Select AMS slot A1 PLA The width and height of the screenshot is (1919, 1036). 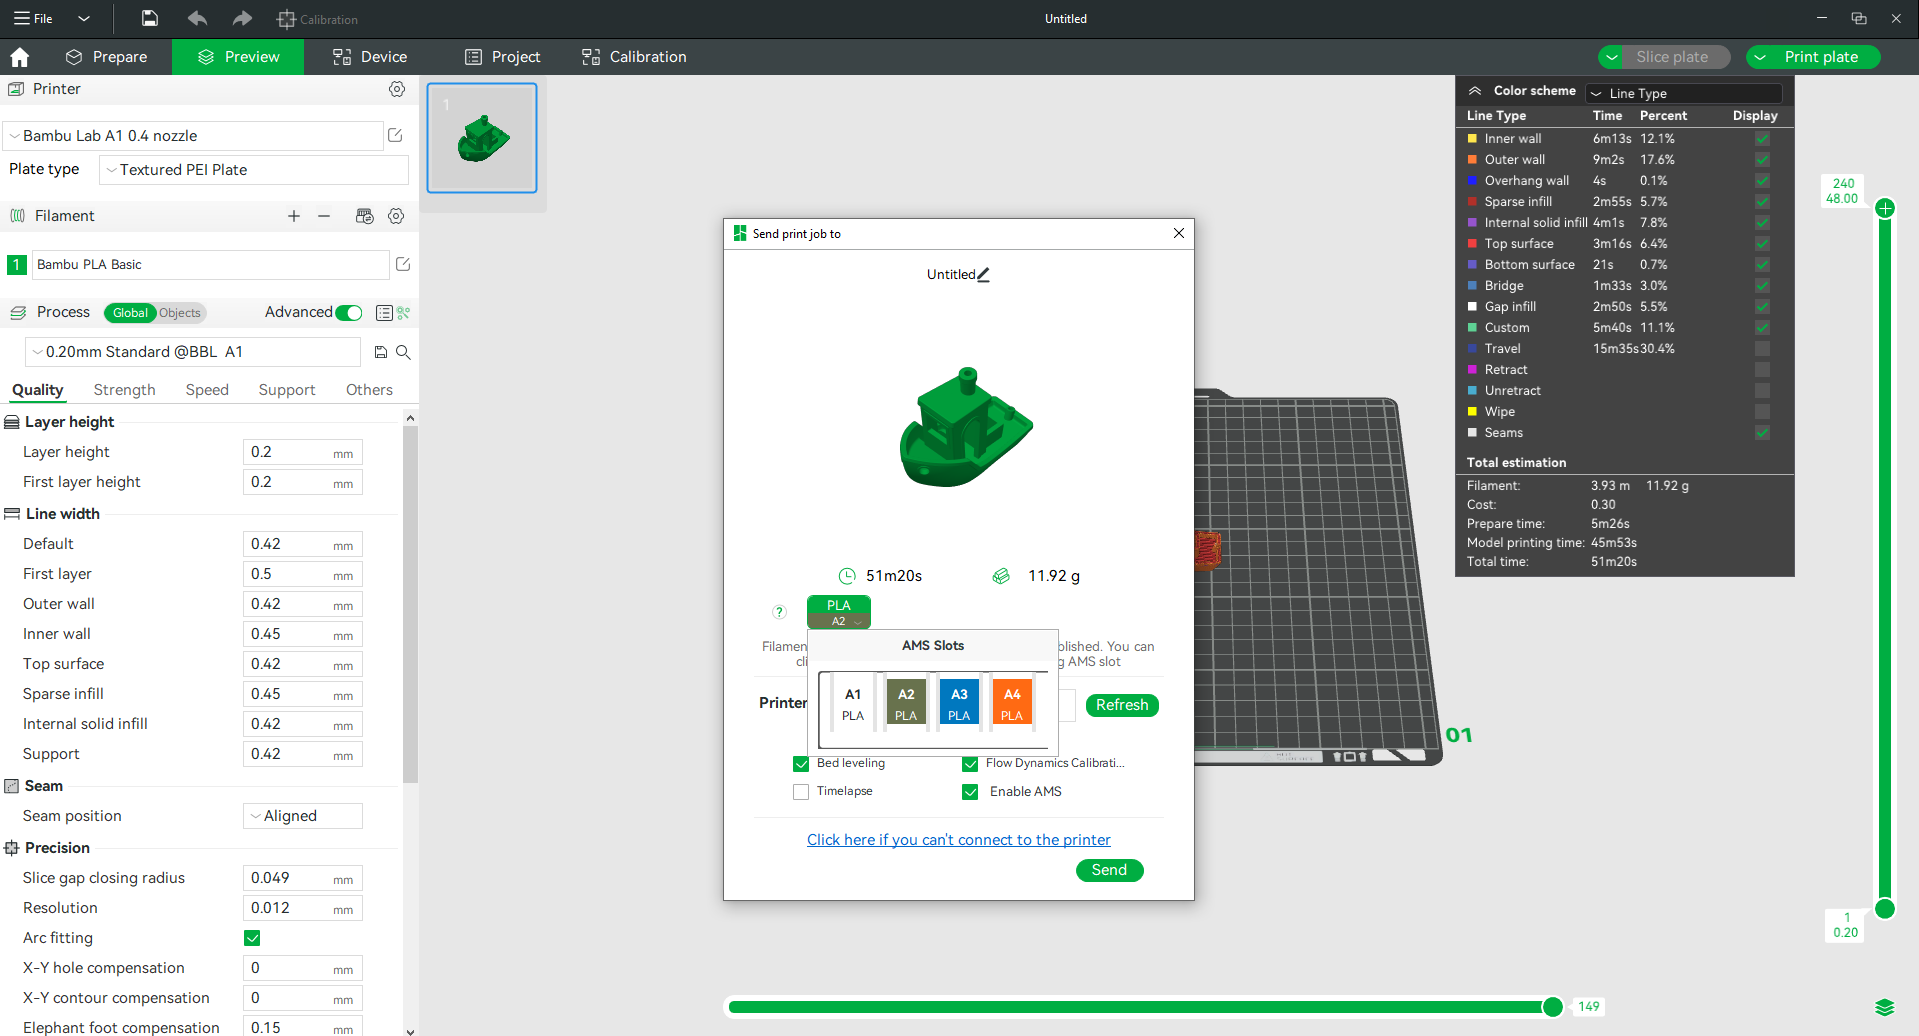coord(853,704)
